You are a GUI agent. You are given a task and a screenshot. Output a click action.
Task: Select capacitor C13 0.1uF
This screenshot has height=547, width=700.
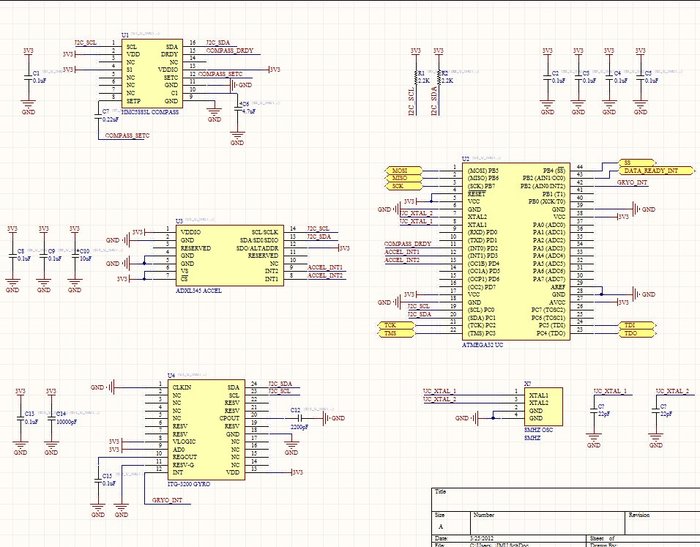pyautogui.click(x=21, y=418)
